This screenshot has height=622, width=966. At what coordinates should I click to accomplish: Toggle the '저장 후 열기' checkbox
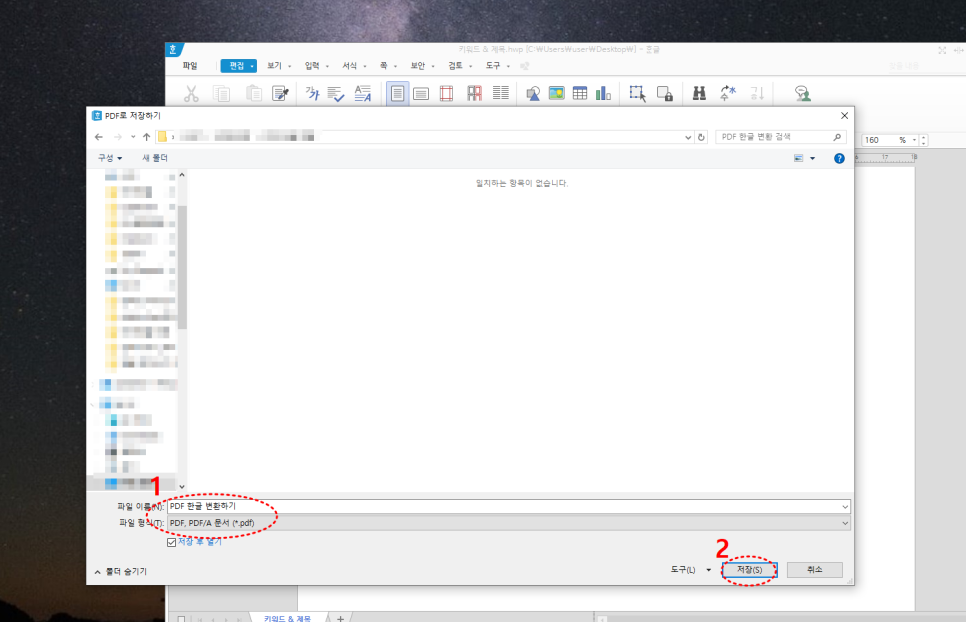(172, 542)
